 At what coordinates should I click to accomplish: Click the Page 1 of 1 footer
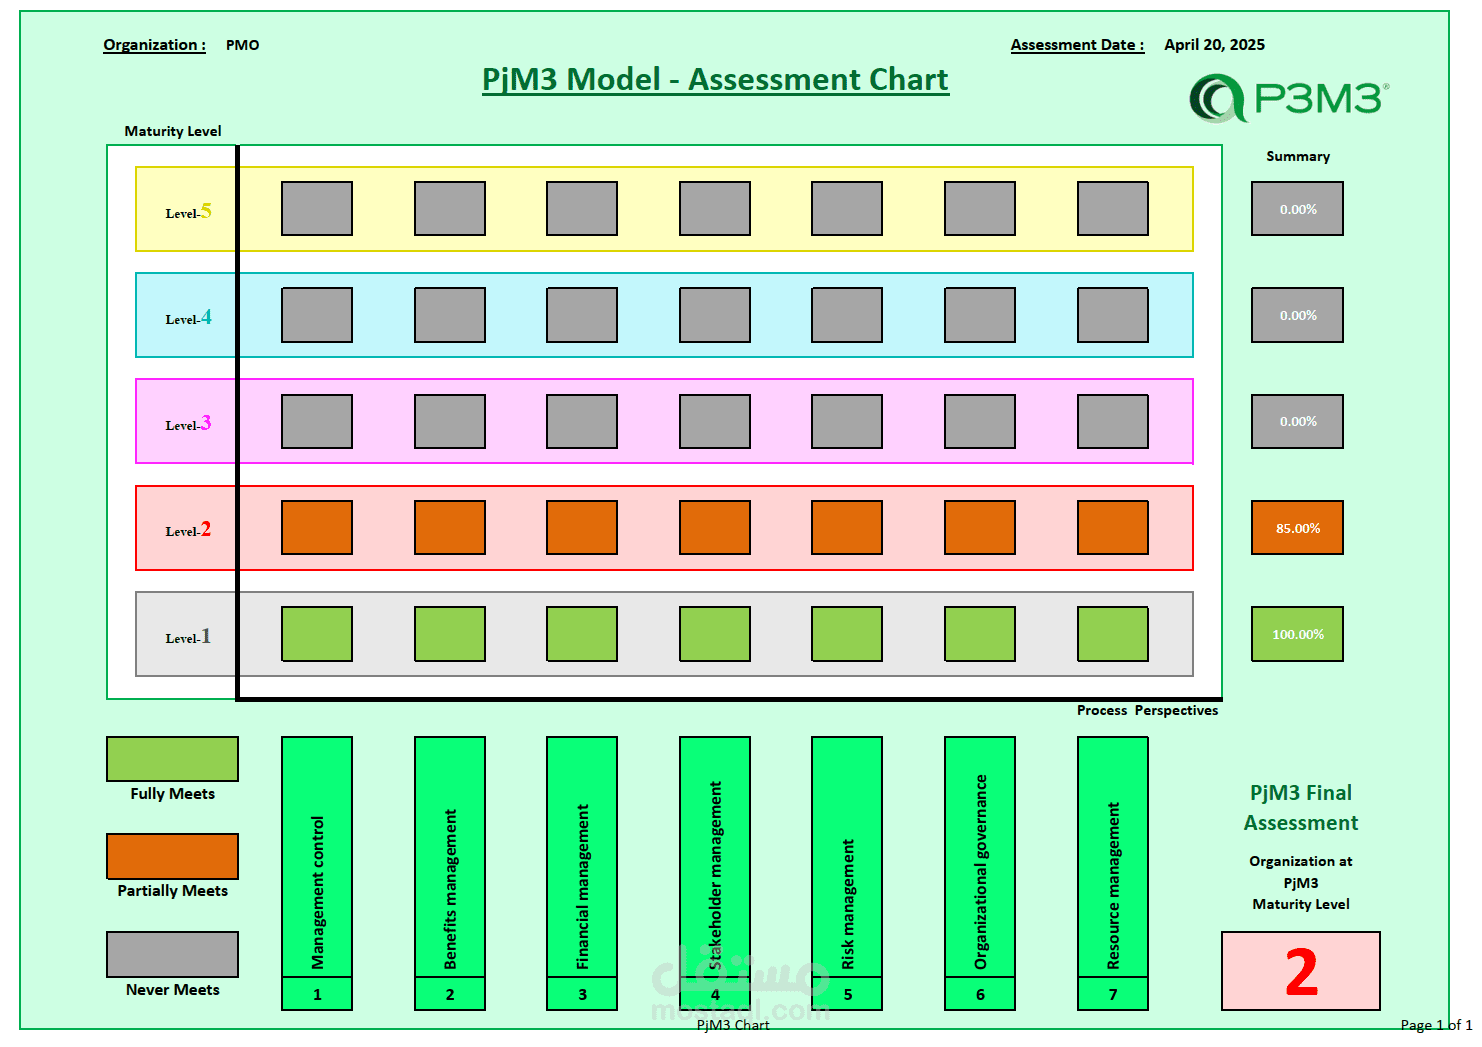1436,1025
